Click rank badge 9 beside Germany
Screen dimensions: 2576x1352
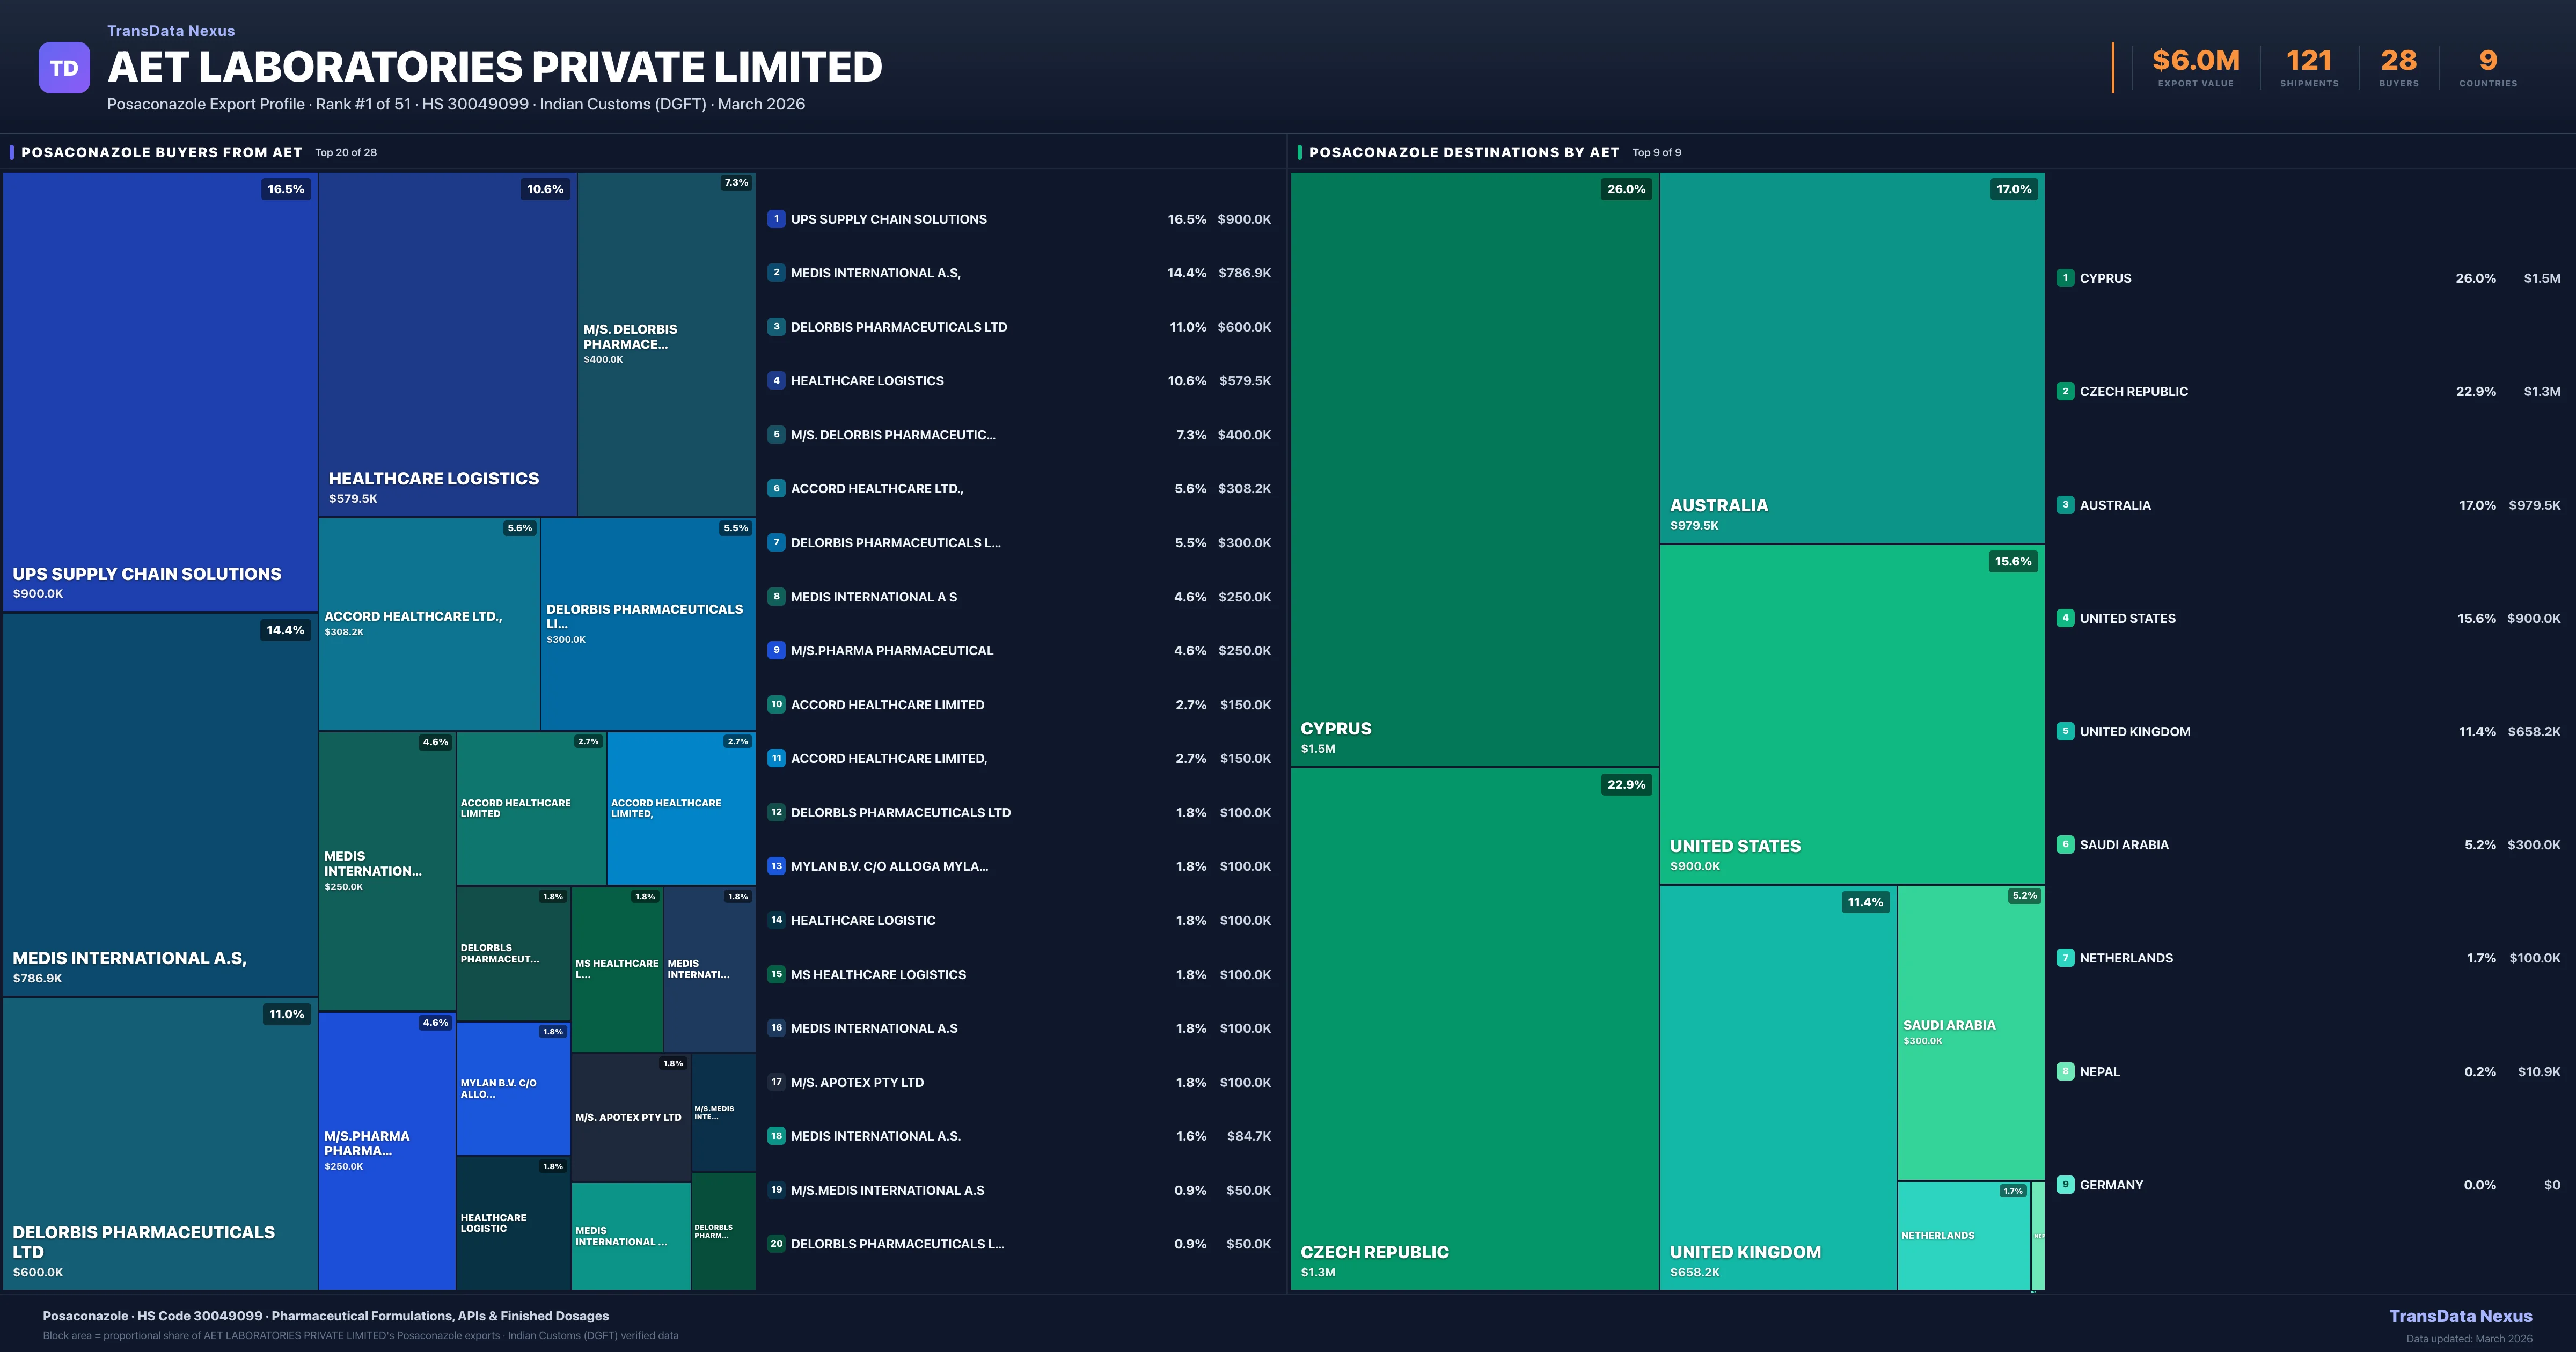coord(2065,1184)
